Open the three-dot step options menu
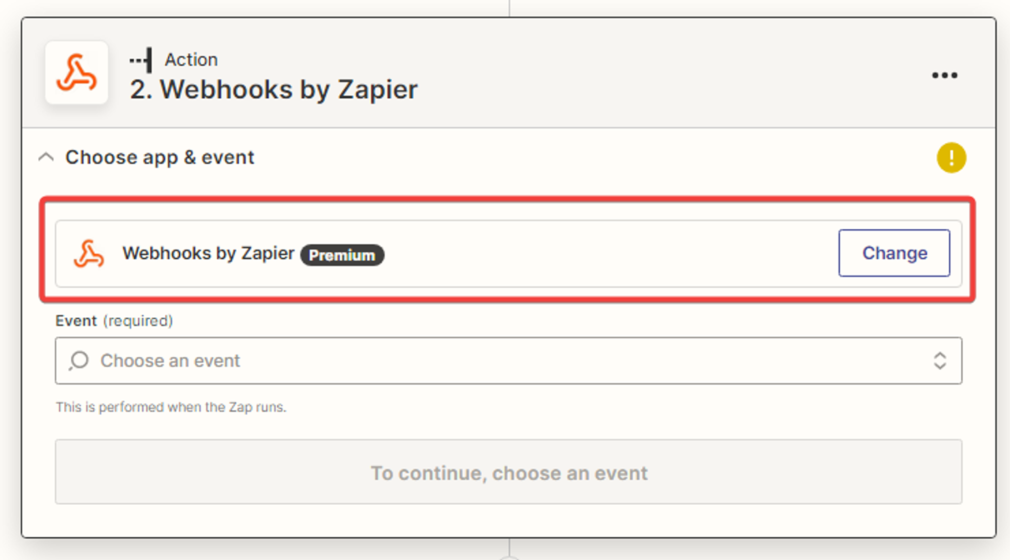Screen dimensions: 1010x560 [x=944, y=75]
